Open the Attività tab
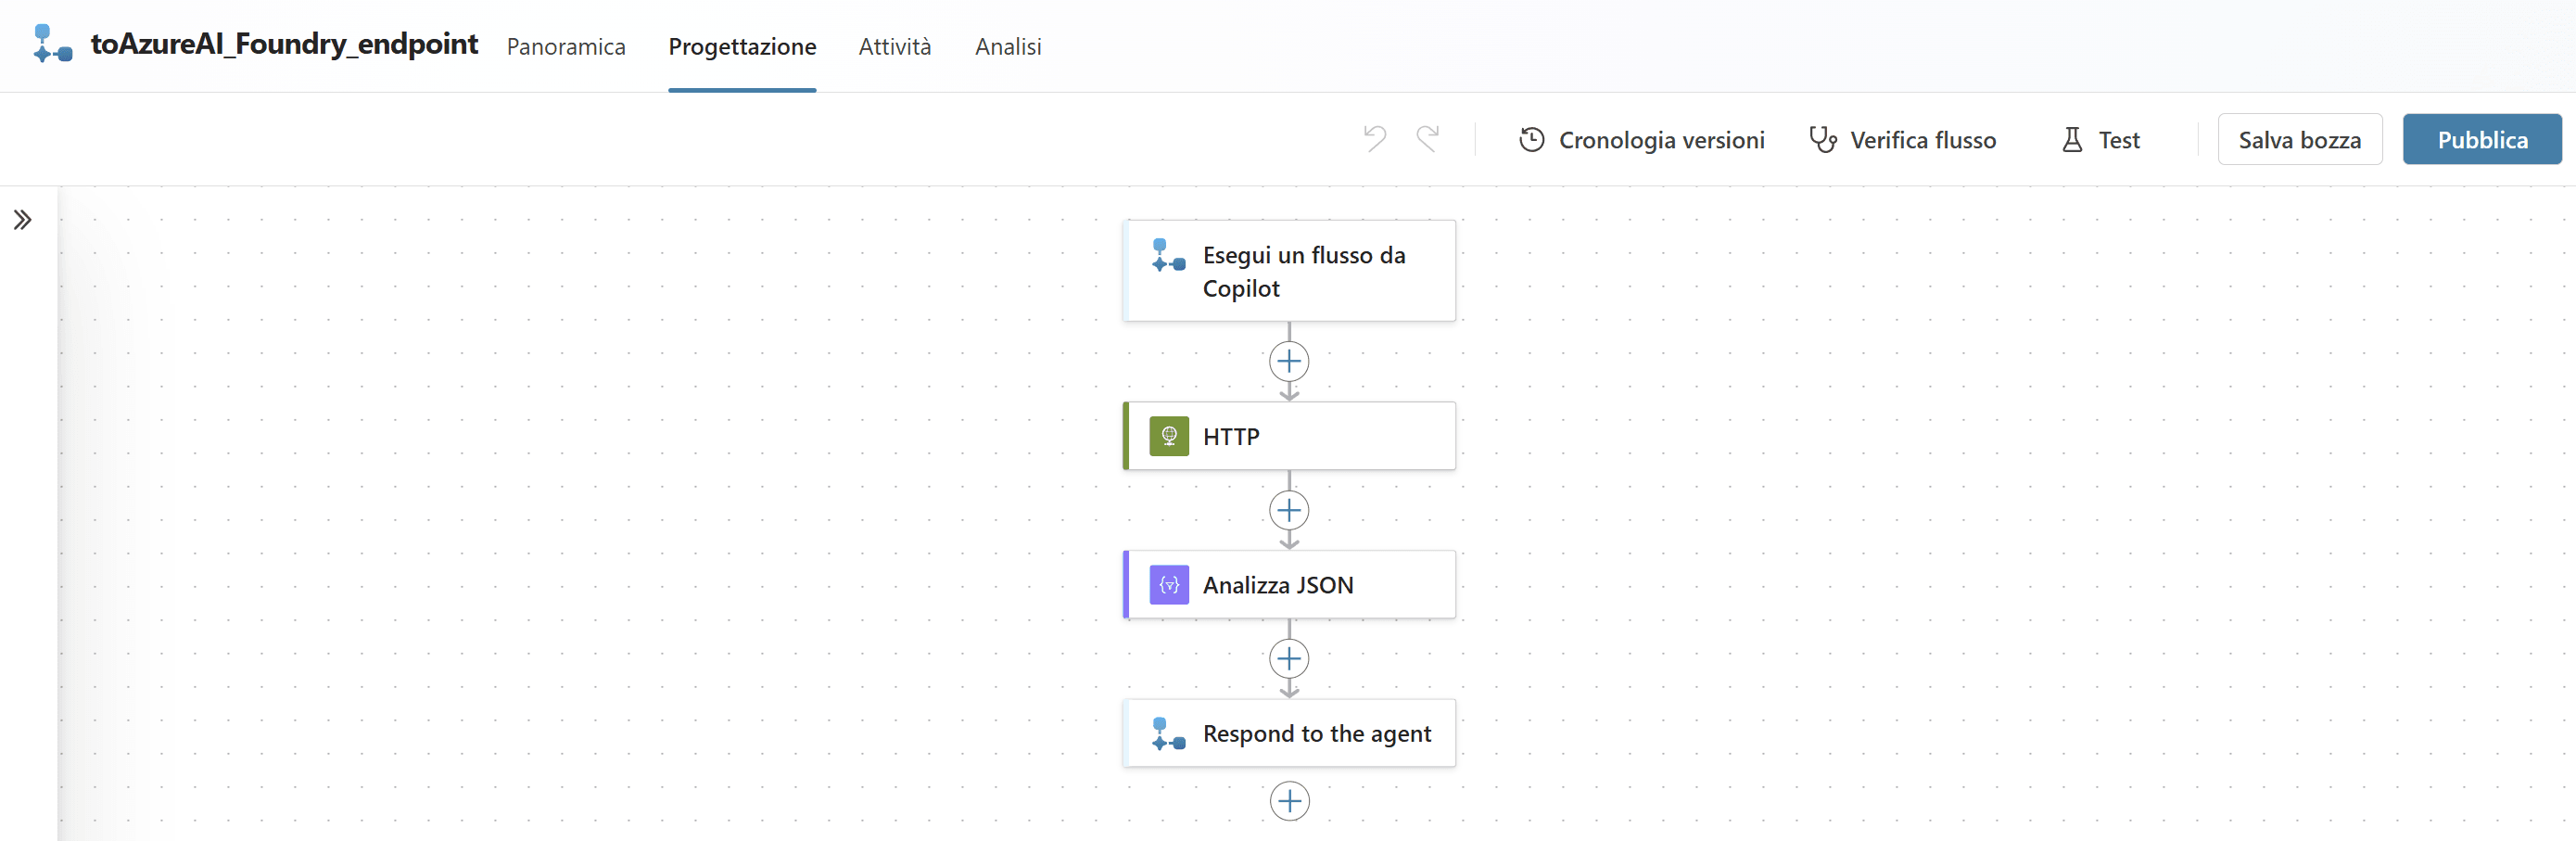The width and height of the screenshot is (2576, 841). [x=895, y=46]
